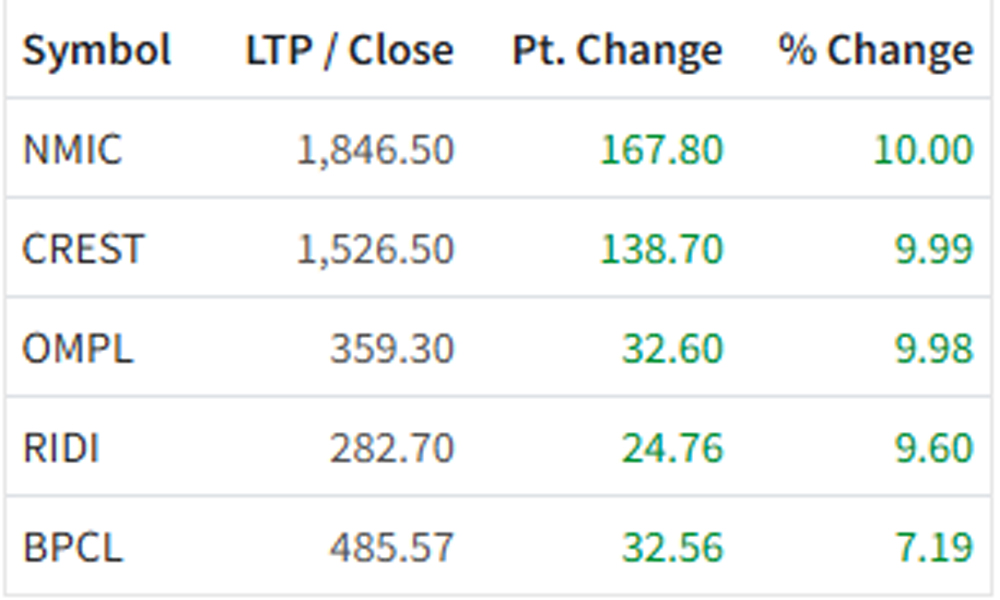Select BPCL price value 485.57

[x=392, y=548]
